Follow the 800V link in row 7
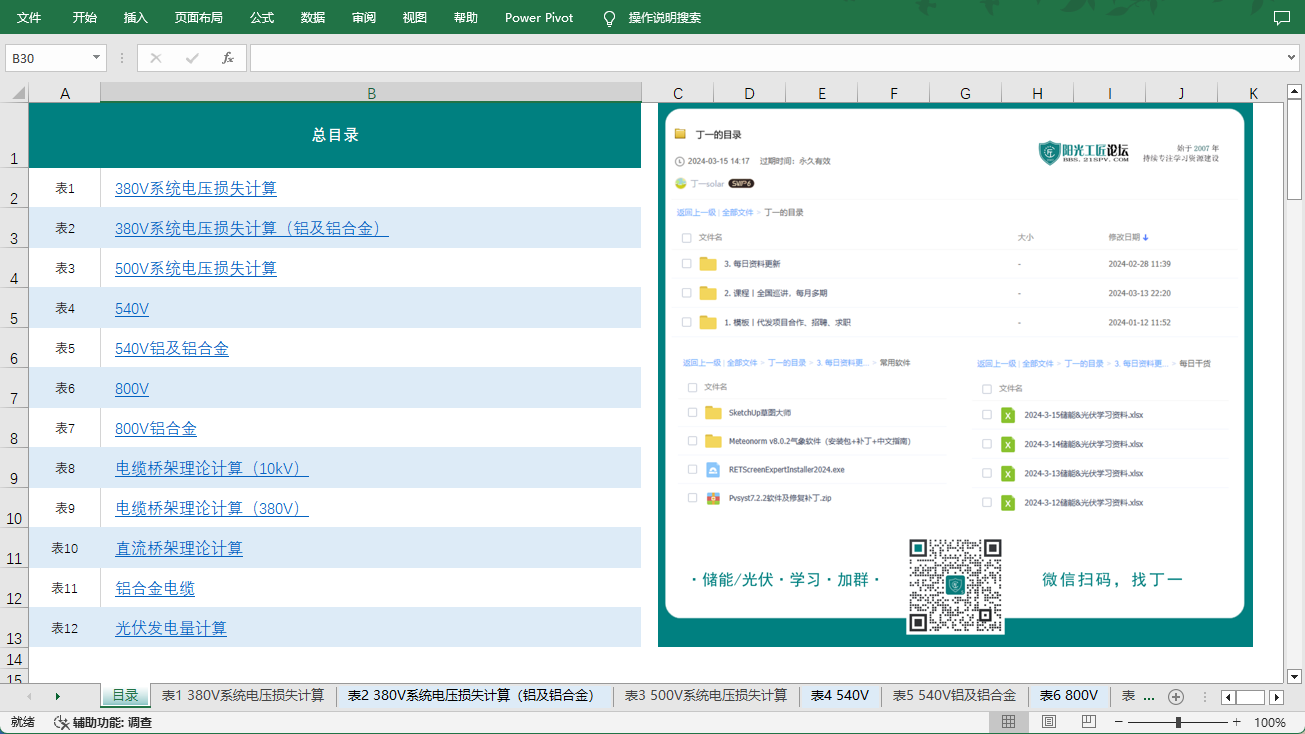1305x734 pixels. point(132,388)
